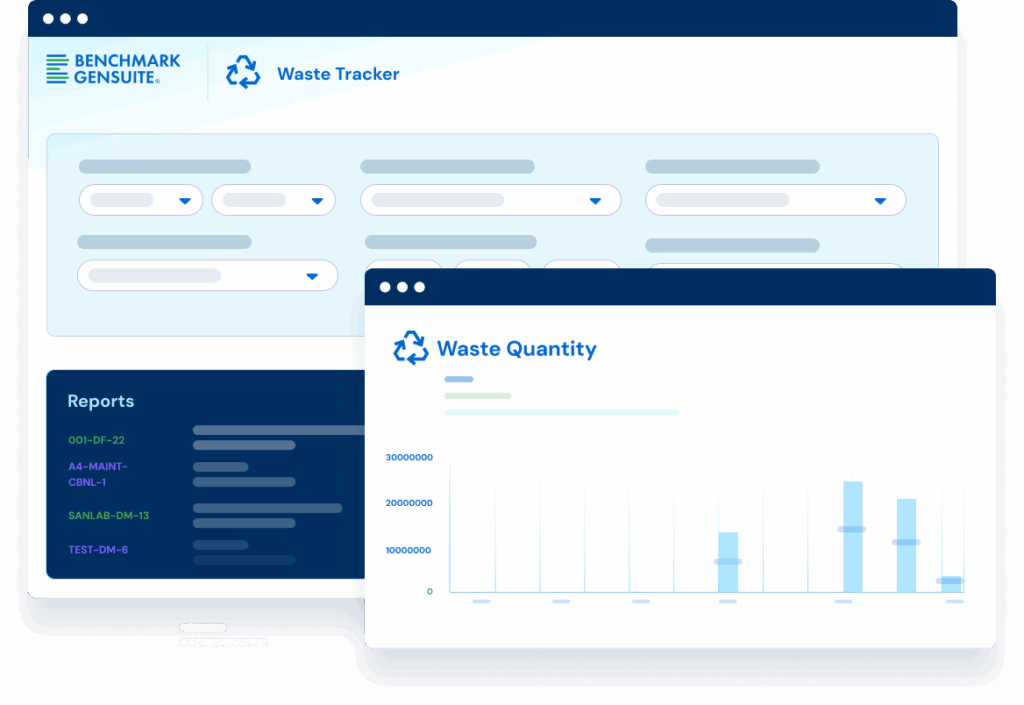This screenshot has height=705, width=1024.
Task: Open the first small dropdown in top-left filter
Action: tap(141, 200)
